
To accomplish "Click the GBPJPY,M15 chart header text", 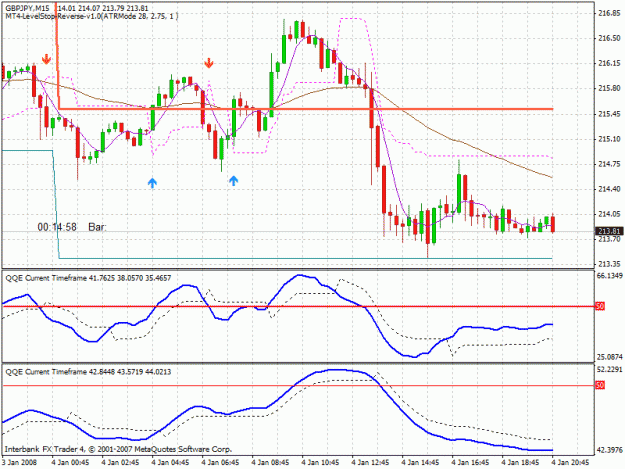I will tap(27, 8).
